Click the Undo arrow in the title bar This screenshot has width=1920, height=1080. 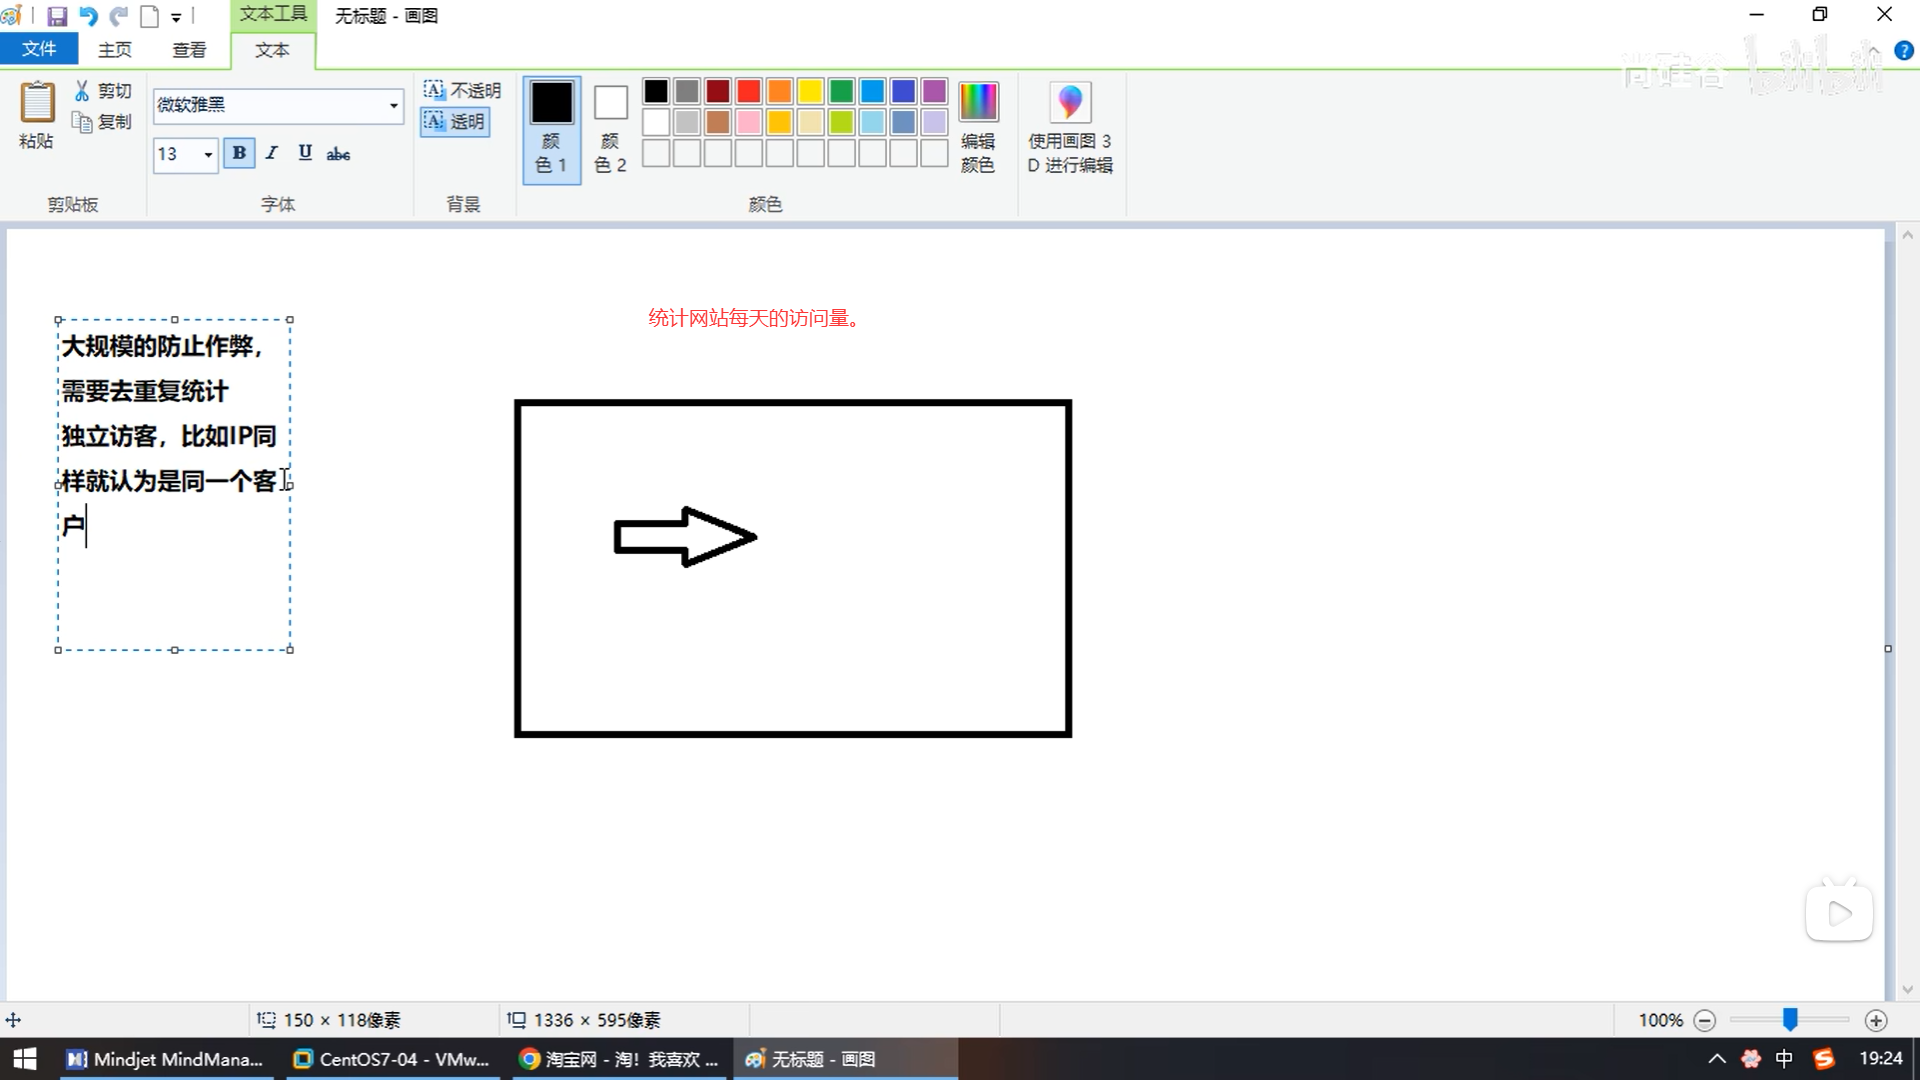coord(88,16)
